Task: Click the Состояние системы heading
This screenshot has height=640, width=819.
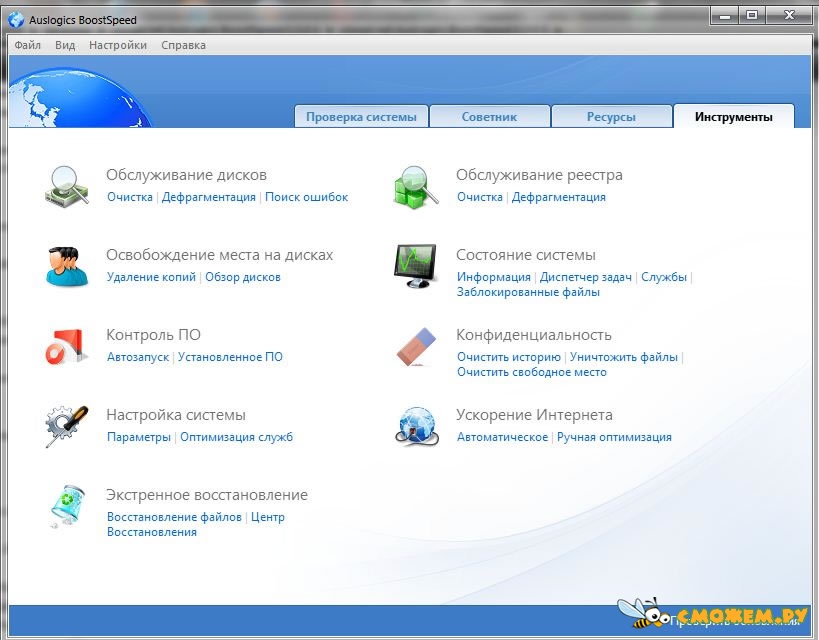Action: point(526,254)
